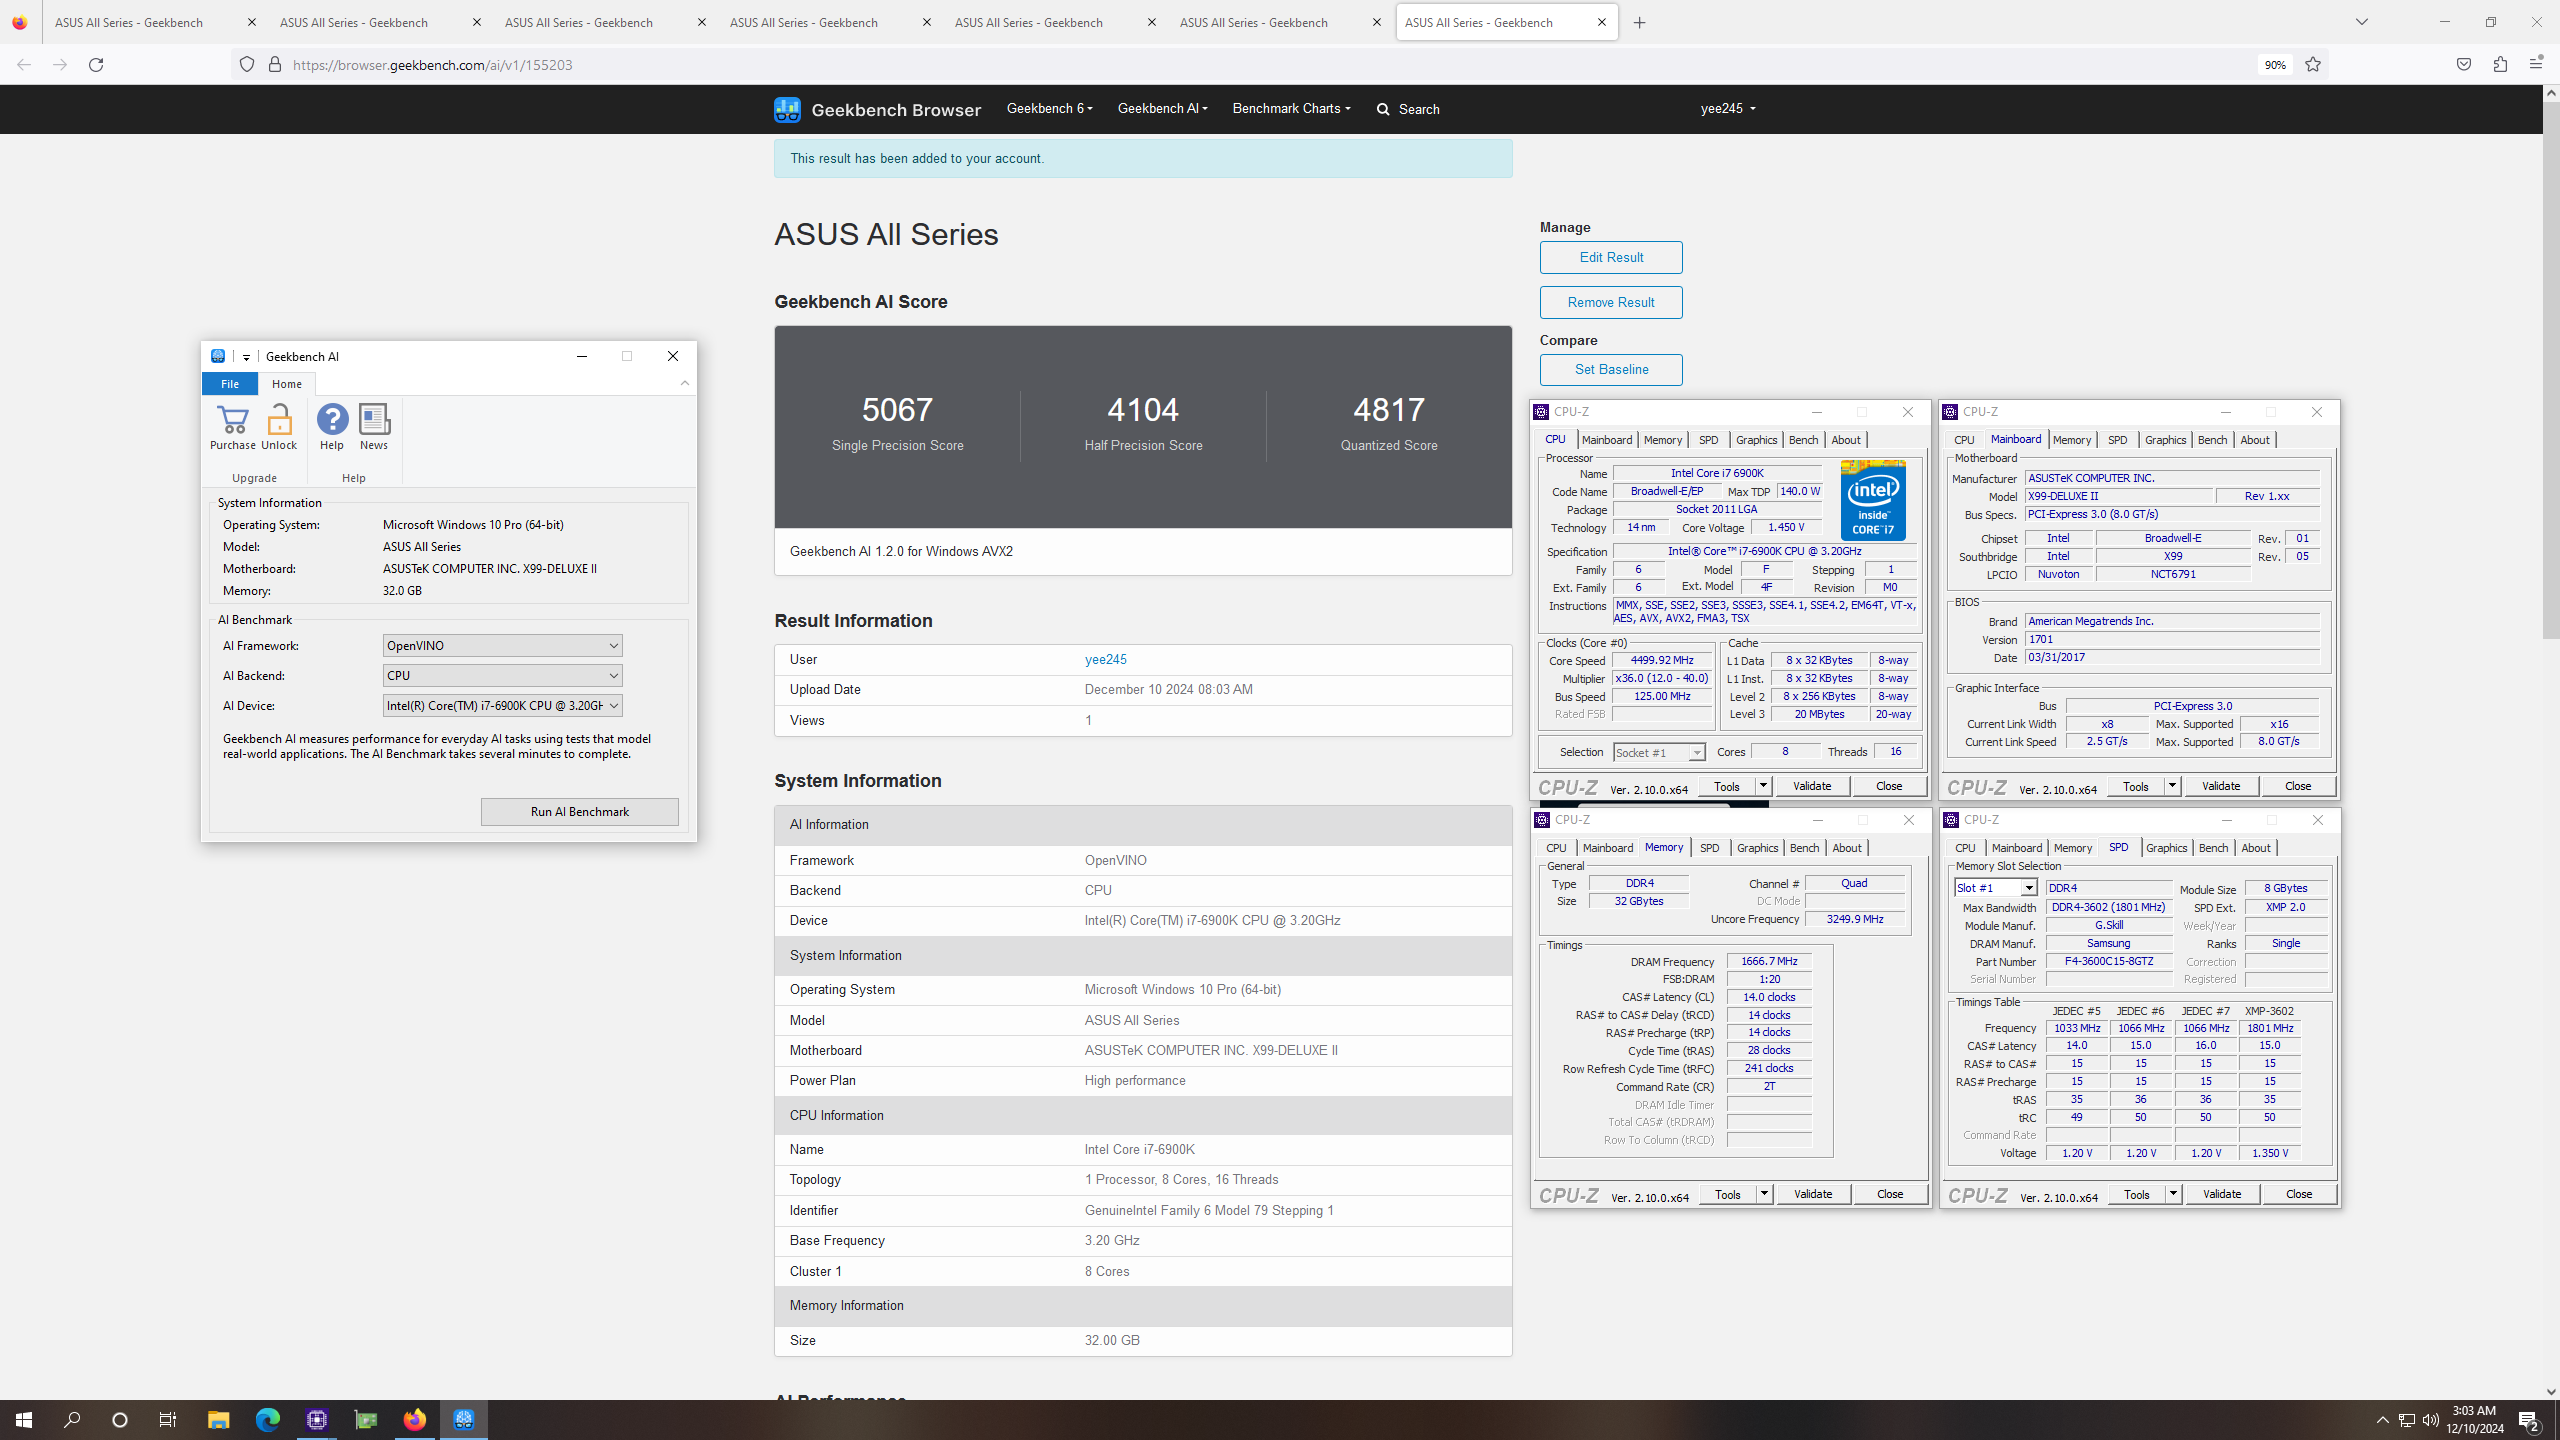
Task: Open the Geekbench 6 menu
Action: (1049, 109)
